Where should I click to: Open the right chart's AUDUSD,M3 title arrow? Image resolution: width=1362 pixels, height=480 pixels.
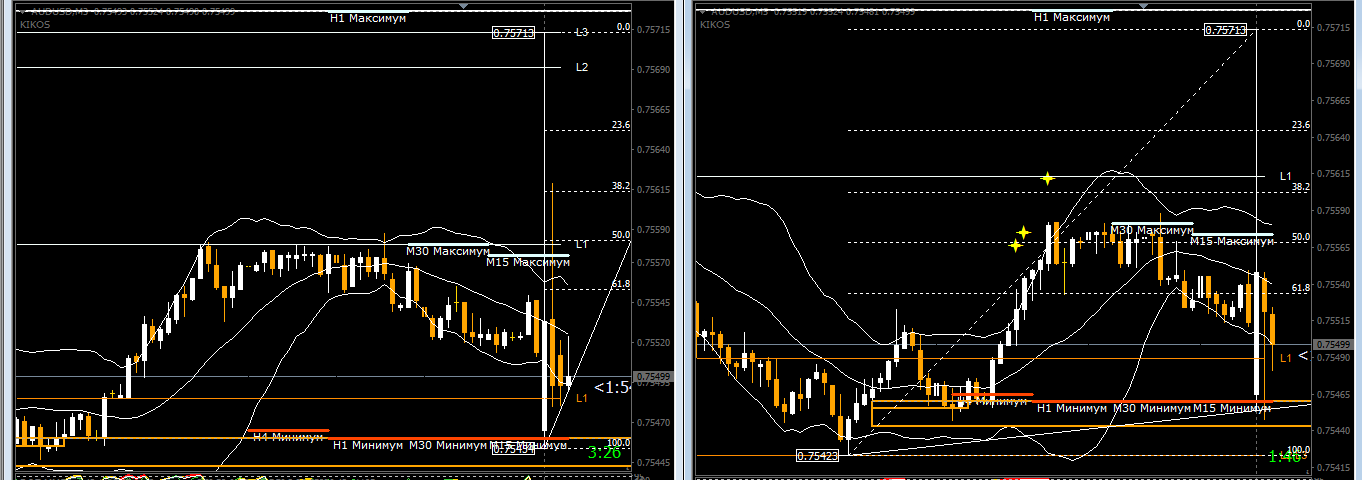coord(702,11)
